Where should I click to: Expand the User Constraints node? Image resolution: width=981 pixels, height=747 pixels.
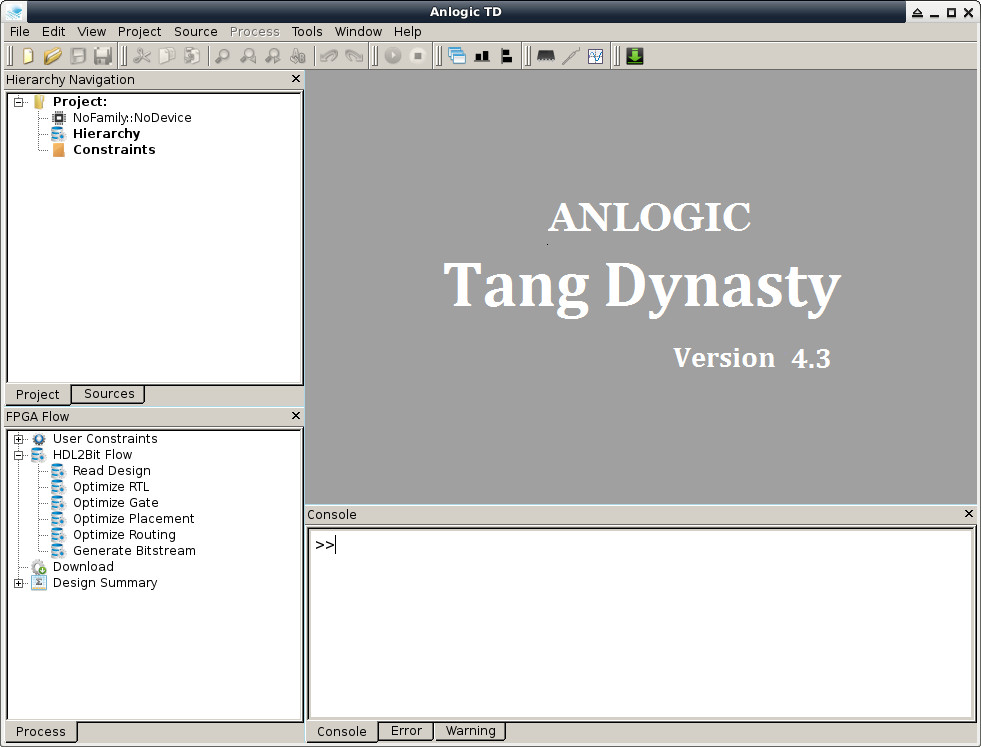[19, 439]
